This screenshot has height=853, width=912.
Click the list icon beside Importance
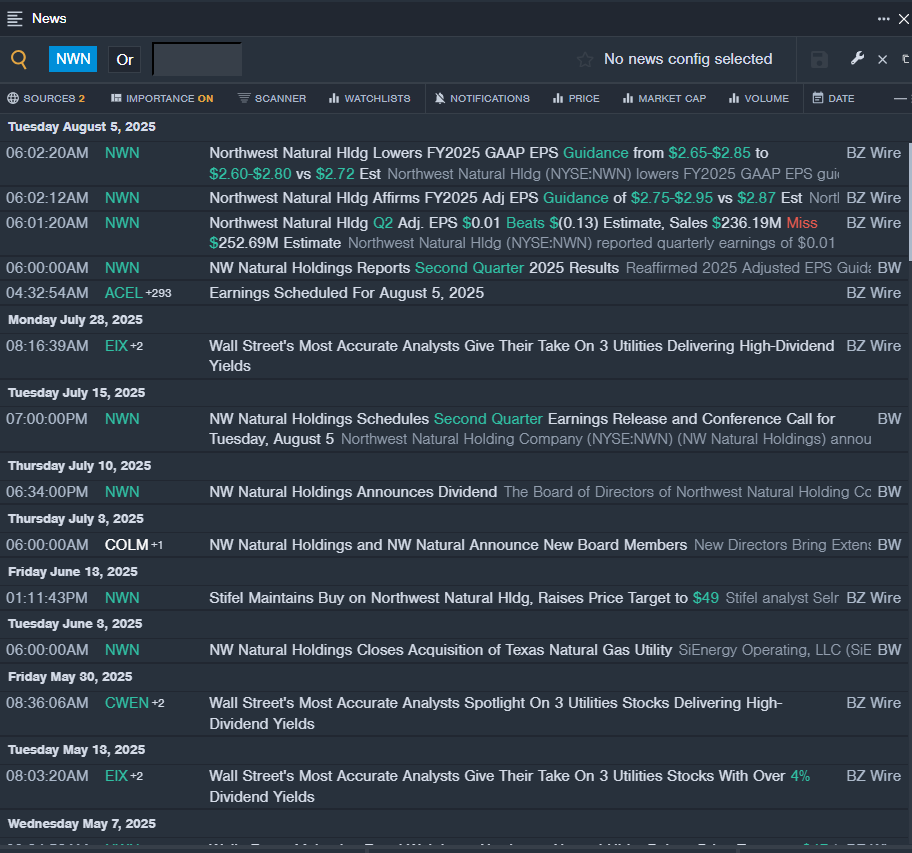point(116,98)
